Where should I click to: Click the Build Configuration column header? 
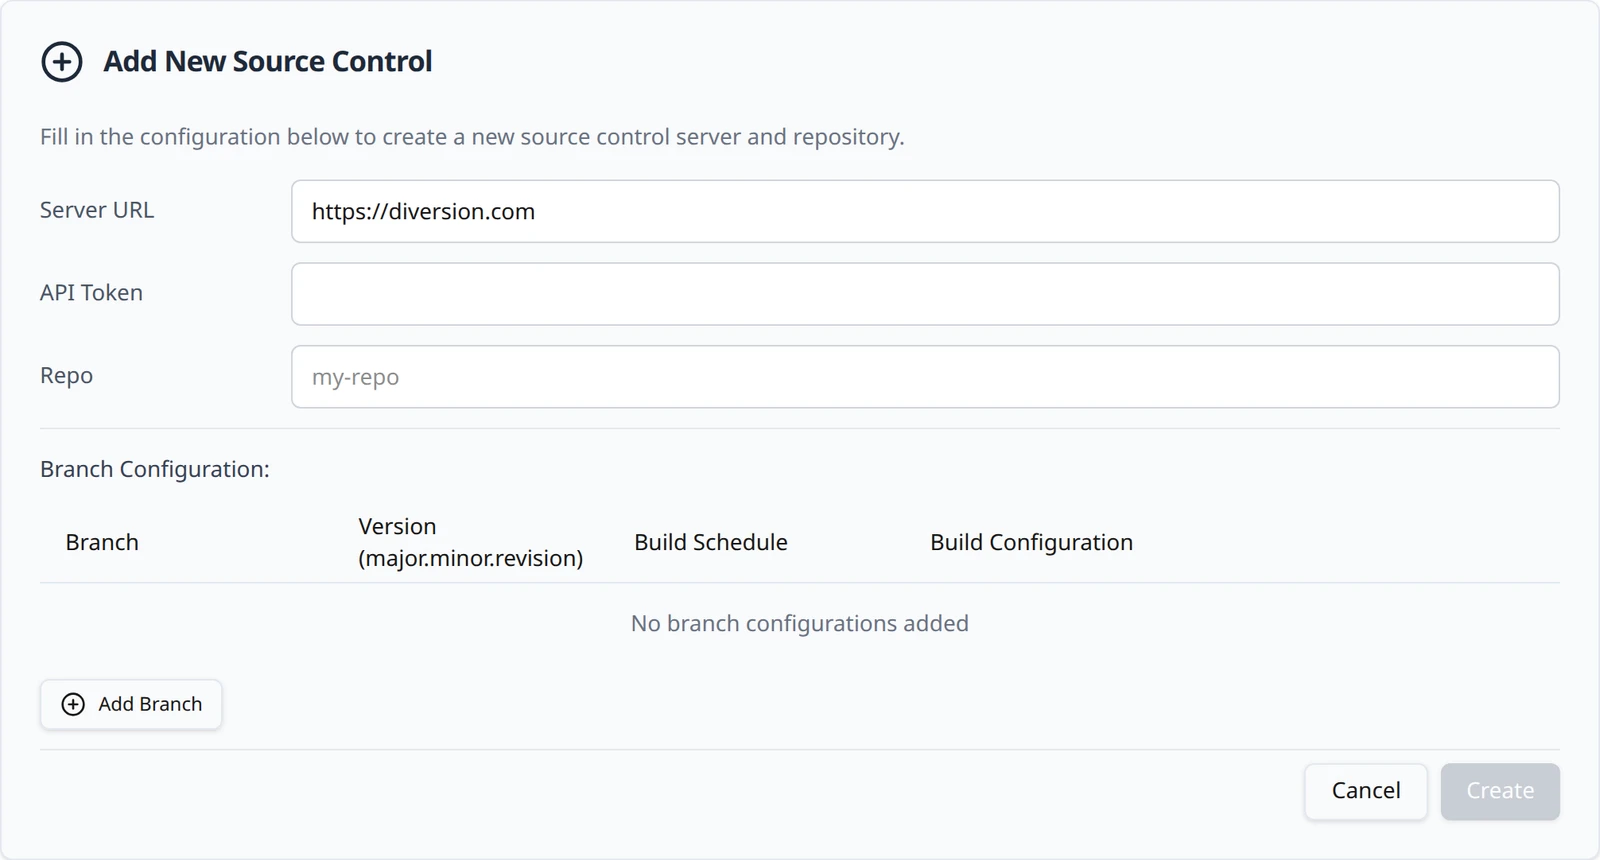click(x=1031, y=542)
